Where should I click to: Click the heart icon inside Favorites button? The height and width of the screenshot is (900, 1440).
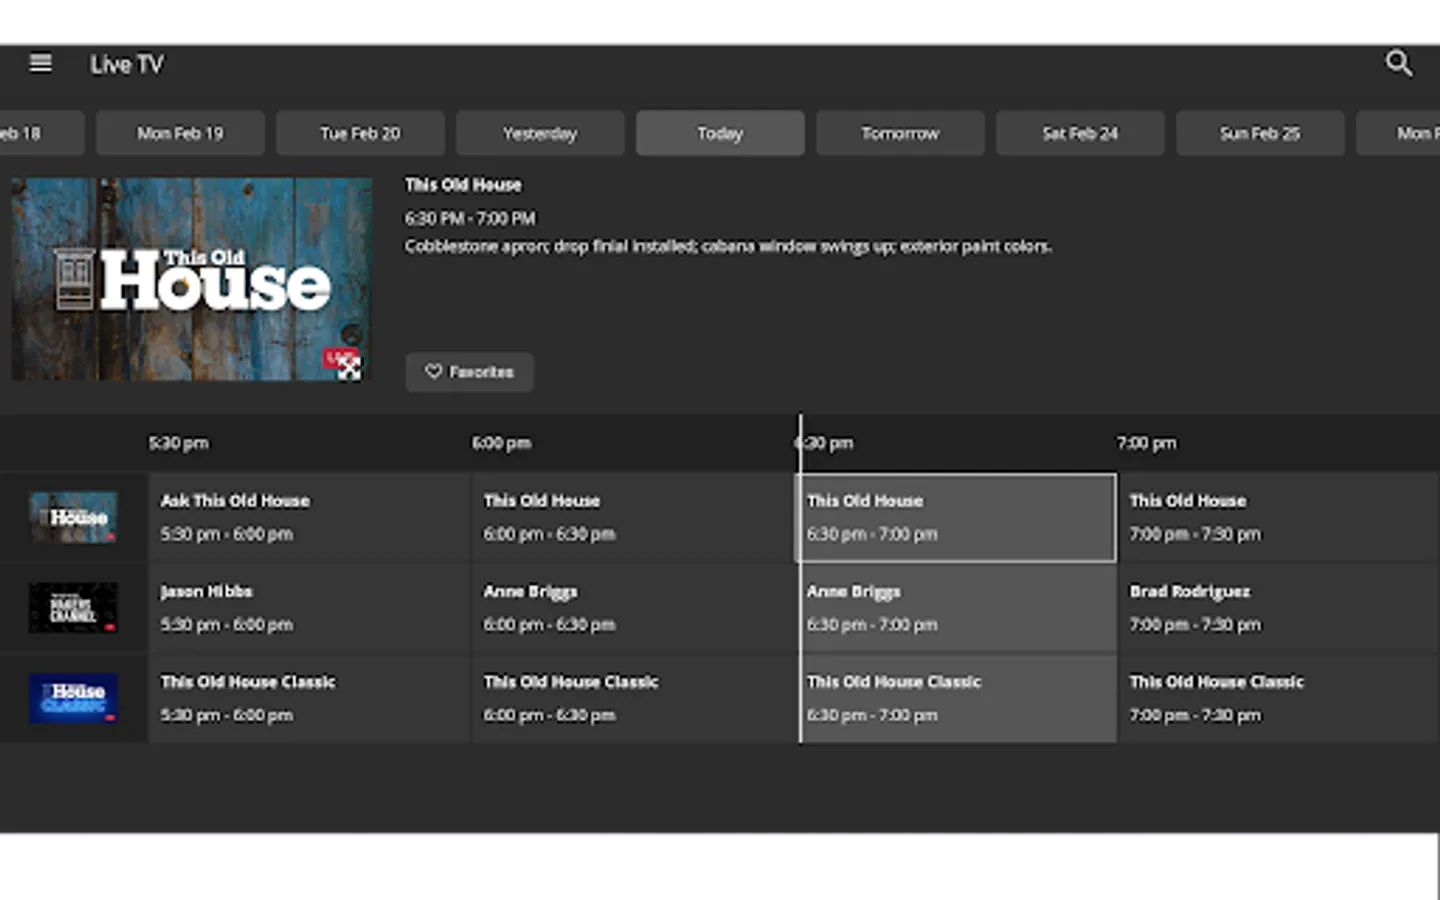click(434, 371)
